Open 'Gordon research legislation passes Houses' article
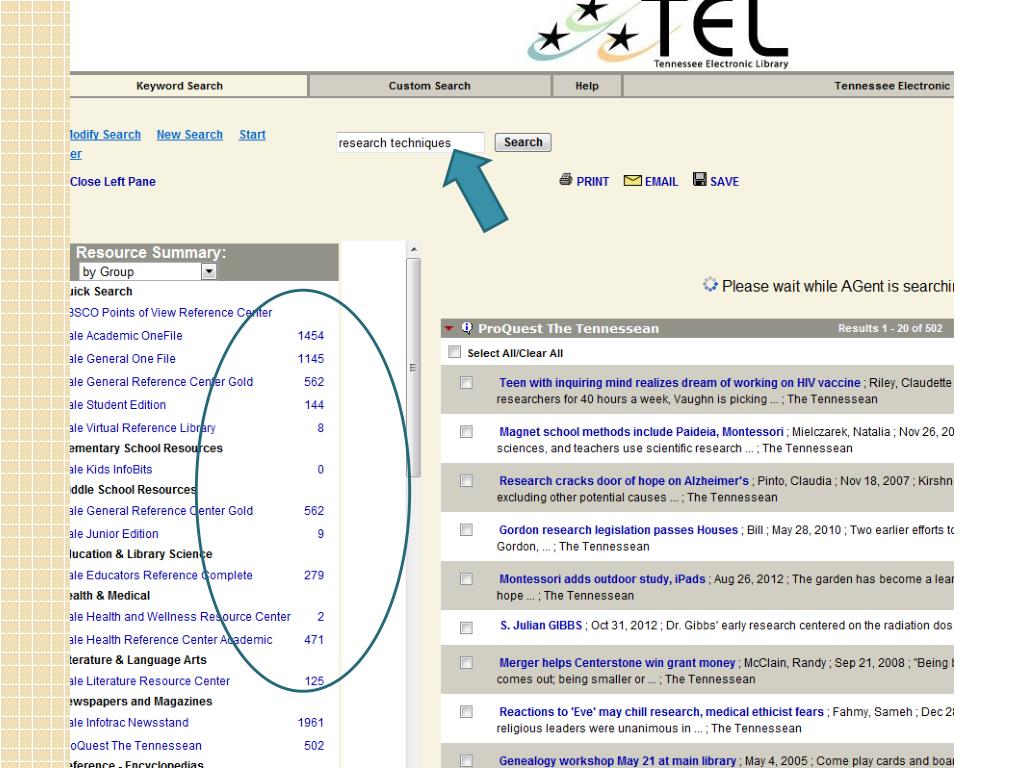The height and width of the screenshot is (768, 1024). 618,530
